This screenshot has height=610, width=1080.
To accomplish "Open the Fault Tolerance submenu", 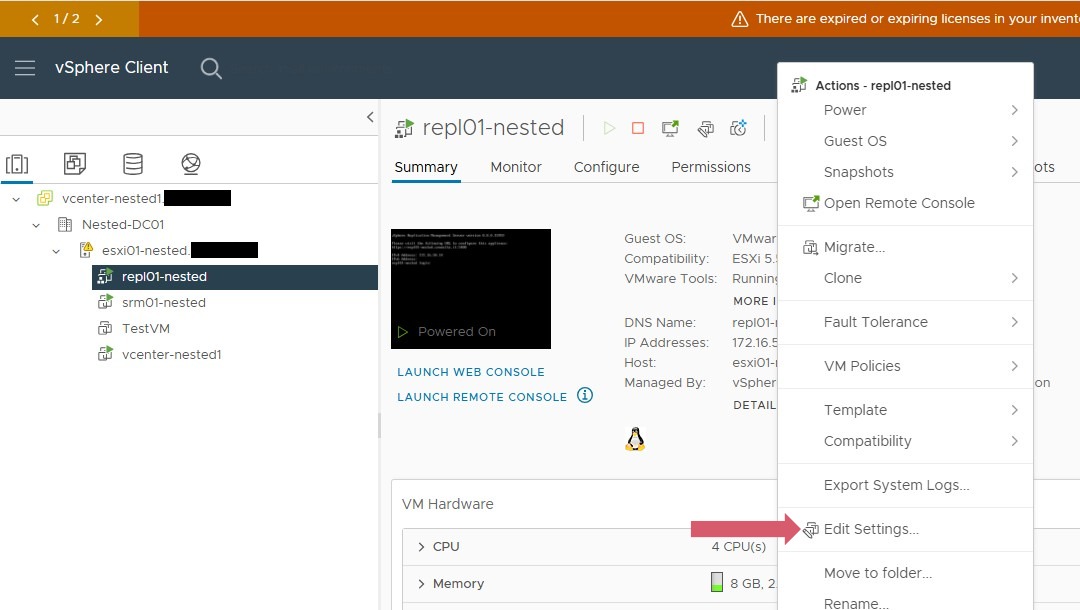I will [x=905, y=322].
